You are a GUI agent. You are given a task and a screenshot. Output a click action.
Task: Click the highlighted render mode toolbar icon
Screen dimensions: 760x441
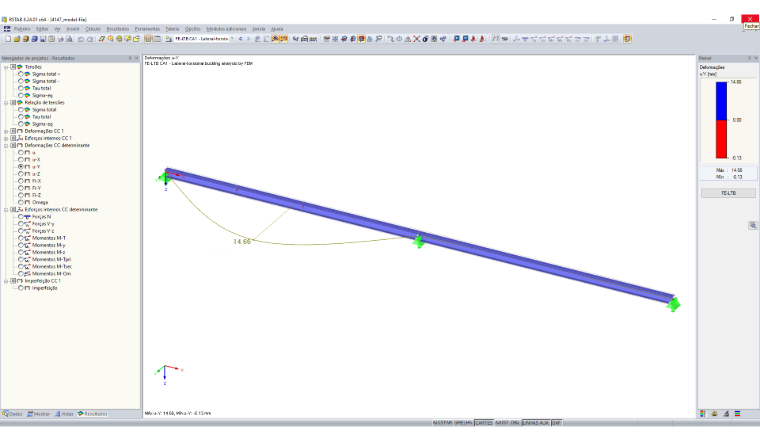[x=361, y=39]
